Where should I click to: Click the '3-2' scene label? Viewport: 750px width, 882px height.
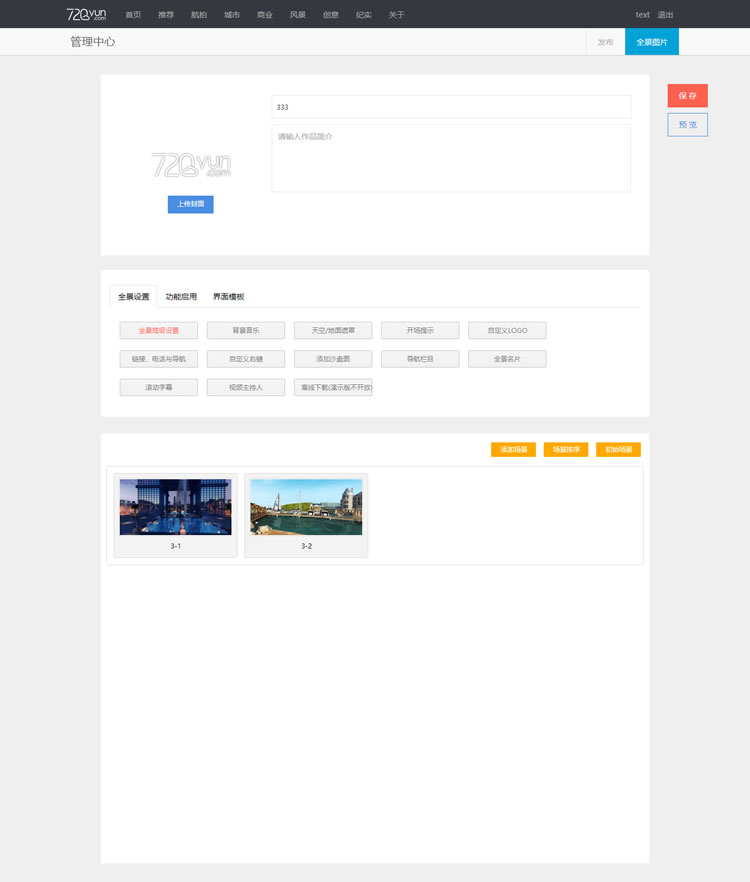(x=306, y=546)
